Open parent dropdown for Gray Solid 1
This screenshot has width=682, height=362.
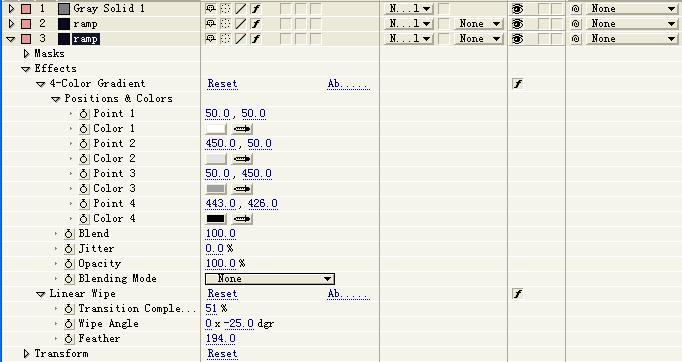tap(631, 9)
